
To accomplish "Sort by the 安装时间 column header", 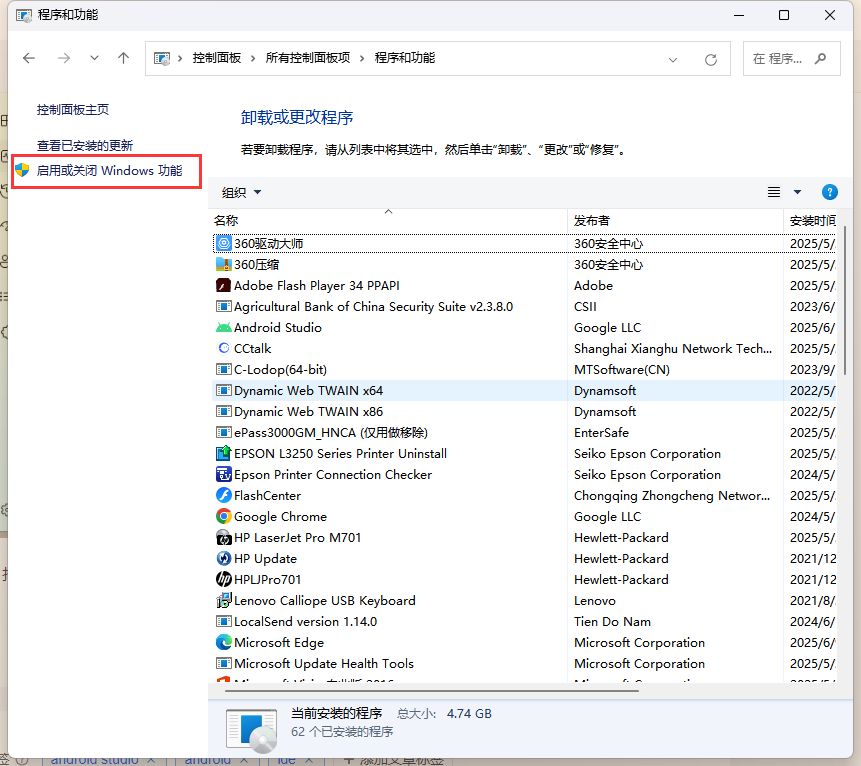I will 812,220.
